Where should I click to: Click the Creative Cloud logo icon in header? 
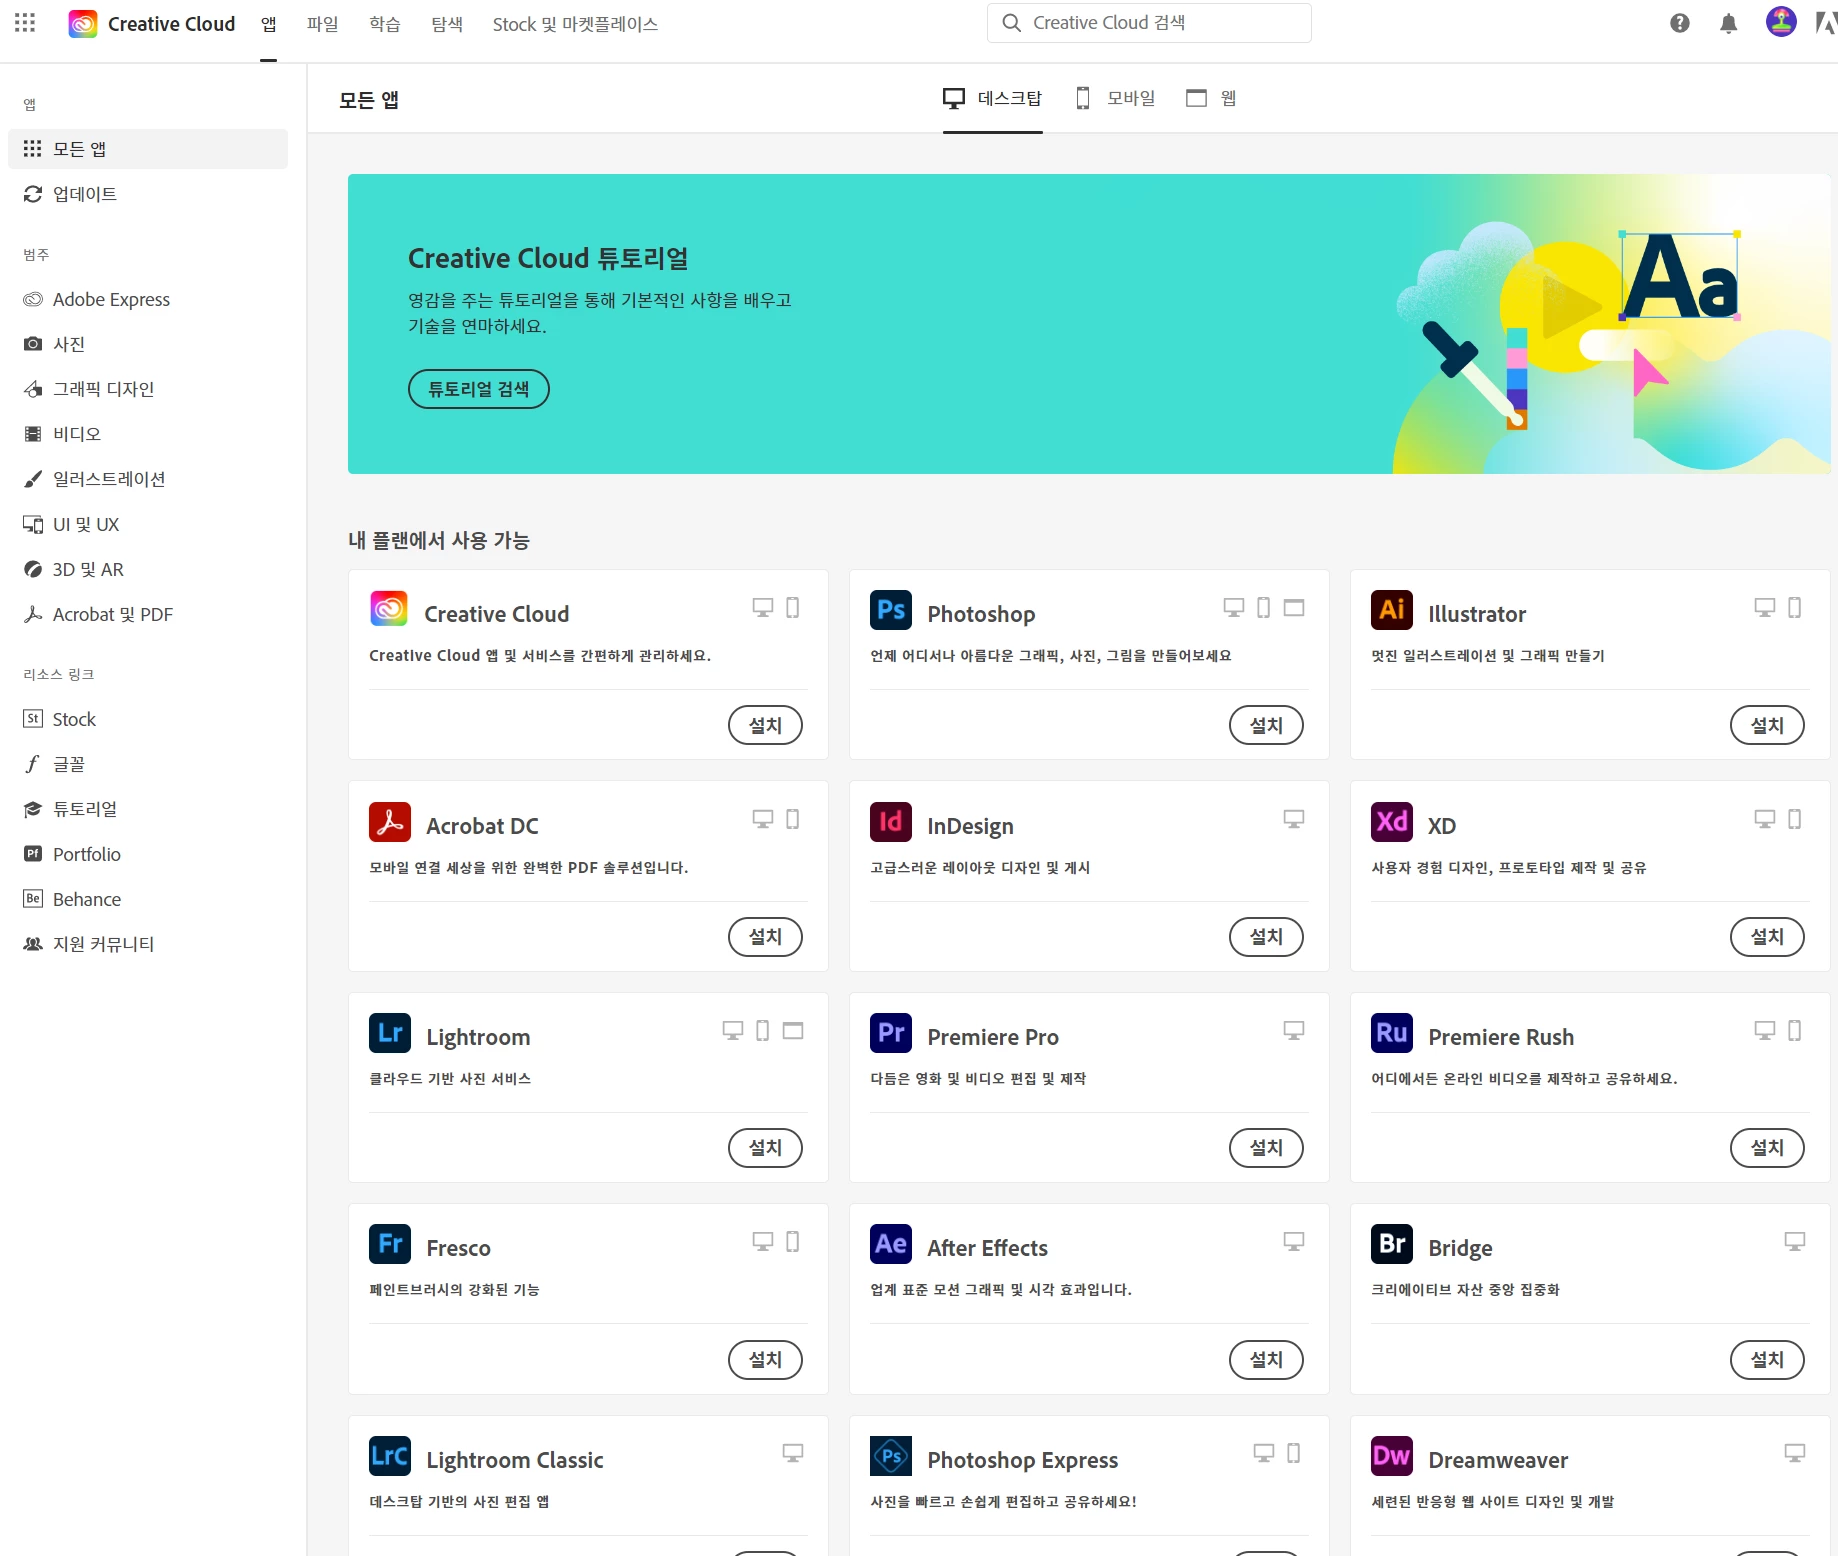83,24
